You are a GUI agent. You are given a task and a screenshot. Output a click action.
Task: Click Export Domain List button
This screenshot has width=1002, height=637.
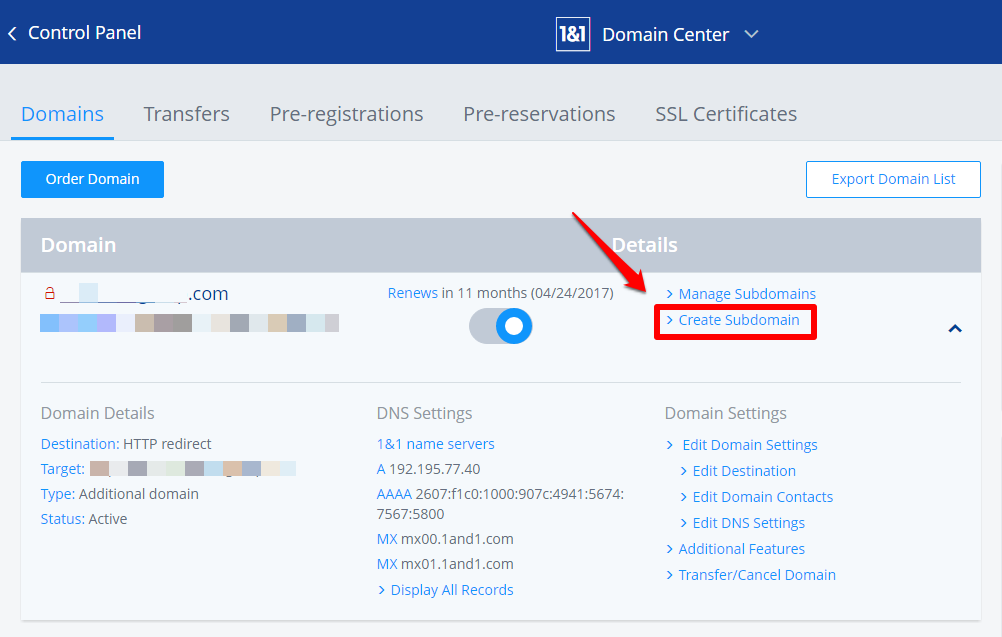point(893,180)
